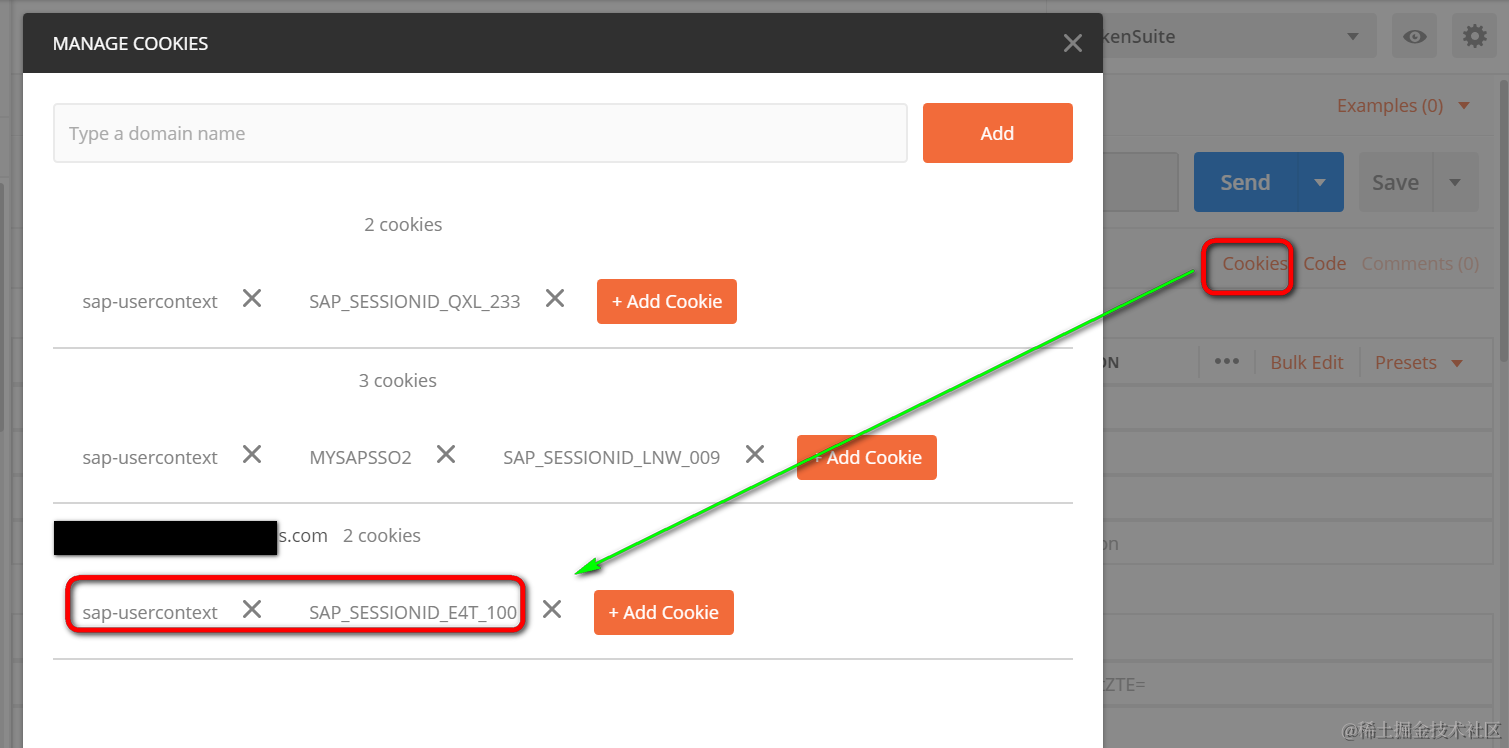Delete sap-usercontext cookie in first 2 cookies group

(252, 299)
